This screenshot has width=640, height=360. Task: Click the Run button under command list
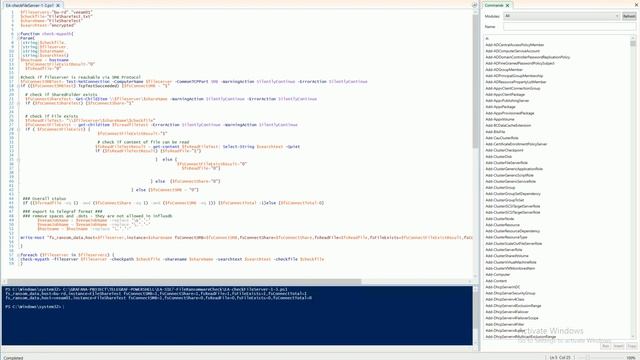(605, 346)
